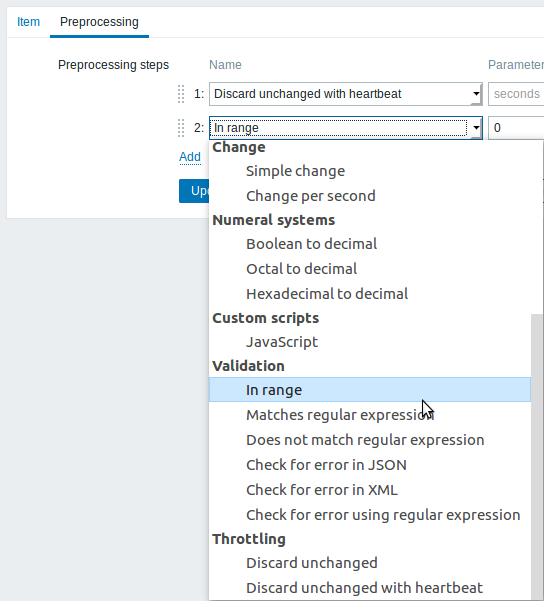The image size is (544, 601).
Task: Click the dropdown list scrollbar thumb
Action: pos(537,457)
